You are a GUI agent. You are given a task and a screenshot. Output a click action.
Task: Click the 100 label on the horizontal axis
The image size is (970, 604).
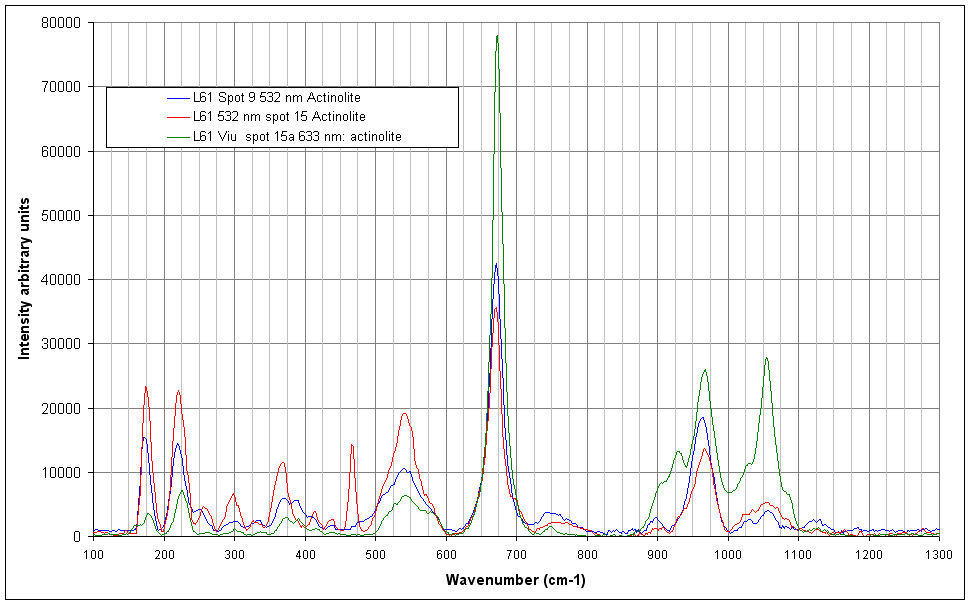(x=94, y=553)
